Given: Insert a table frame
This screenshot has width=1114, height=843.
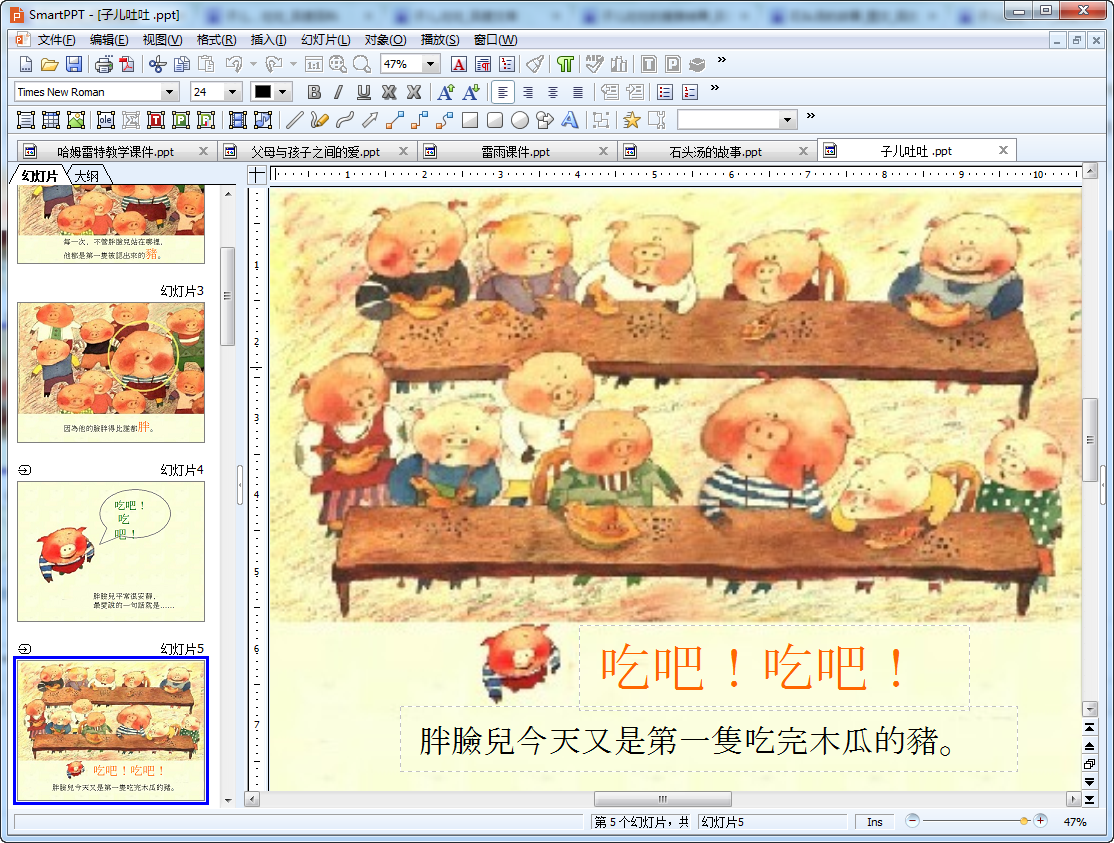Looking at the screenshot, I should pos(50,120).
